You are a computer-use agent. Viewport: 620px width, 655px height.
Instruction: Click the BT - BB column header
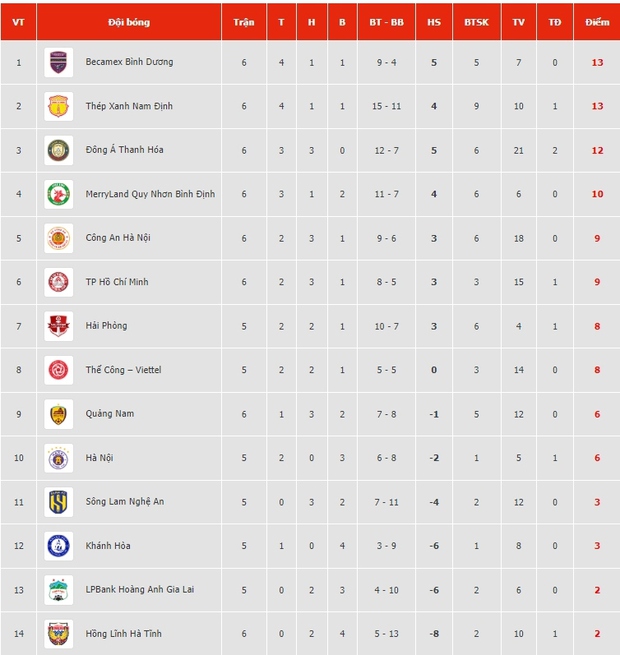[x=386, y=21]
